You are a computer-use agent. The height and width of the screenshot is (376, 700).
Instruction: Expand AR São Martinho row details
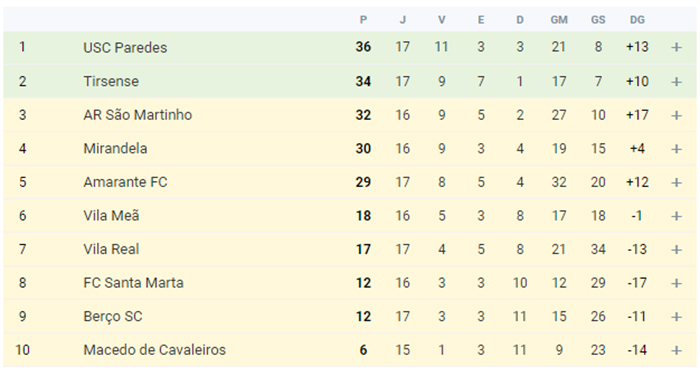[x=676, y=115]
